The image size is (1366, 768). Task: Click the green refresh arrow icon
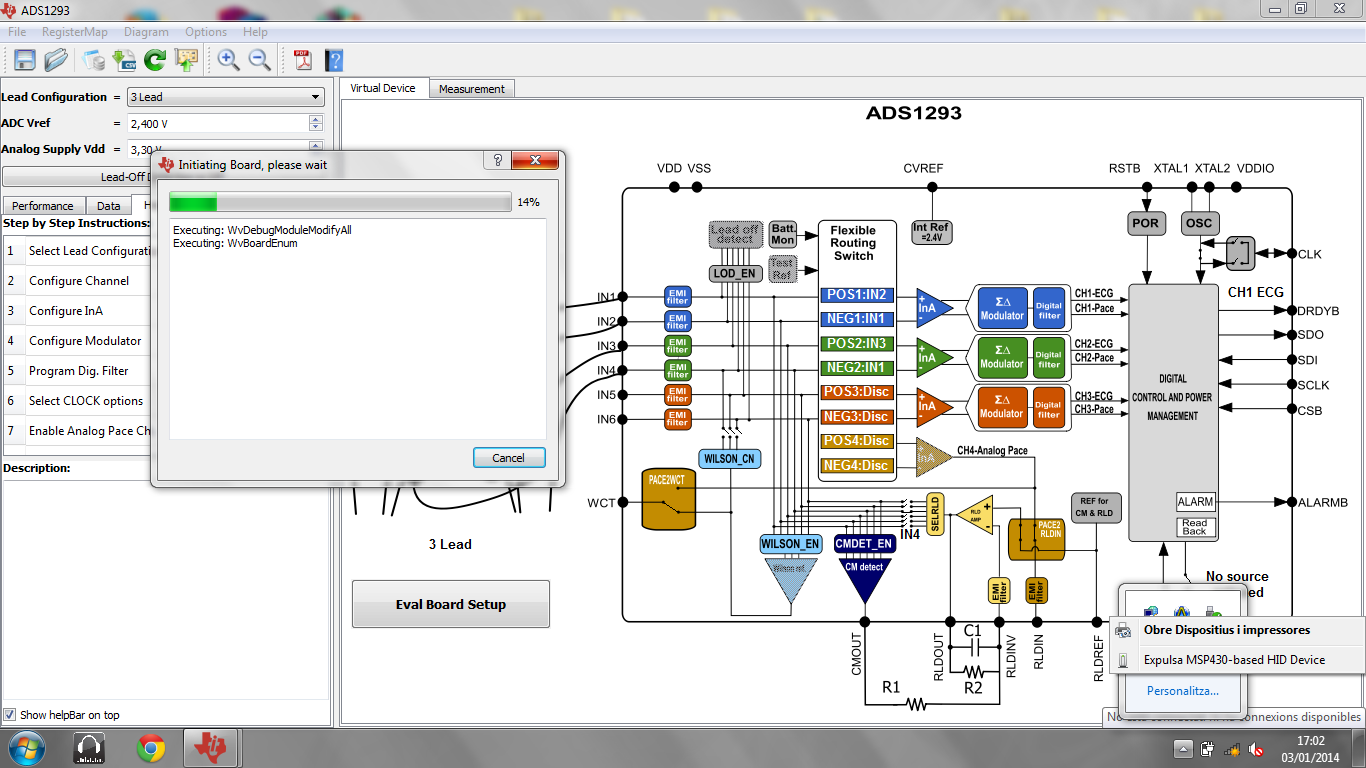[155, 60]
